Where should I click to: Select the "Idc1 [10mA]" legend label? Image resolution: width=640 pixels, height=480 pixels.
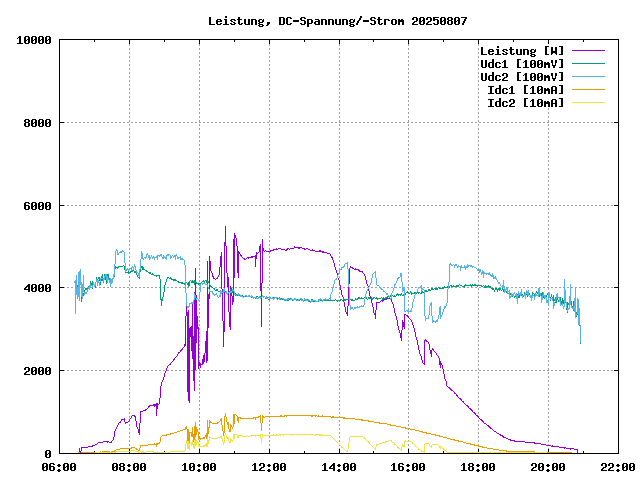coord(525,90)
